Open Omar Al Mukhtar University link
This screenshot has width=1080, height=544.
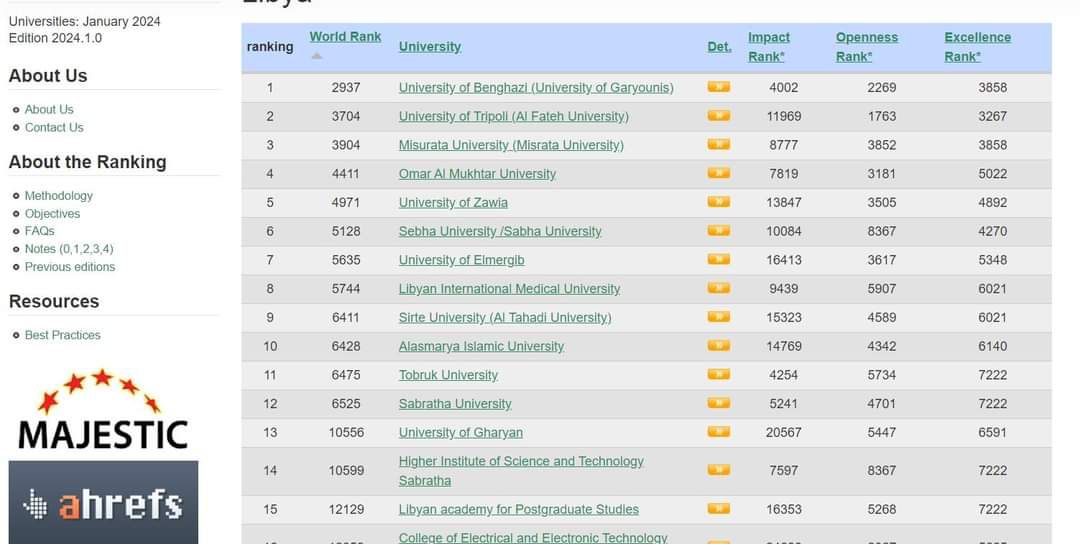tap(477, 174)
